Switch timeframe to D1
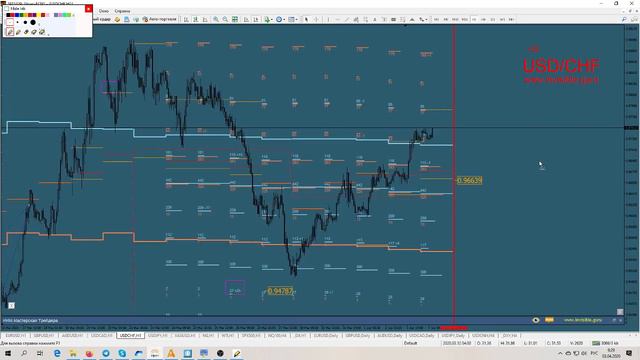This screenshot has height=360, width=640. (493, 19)
